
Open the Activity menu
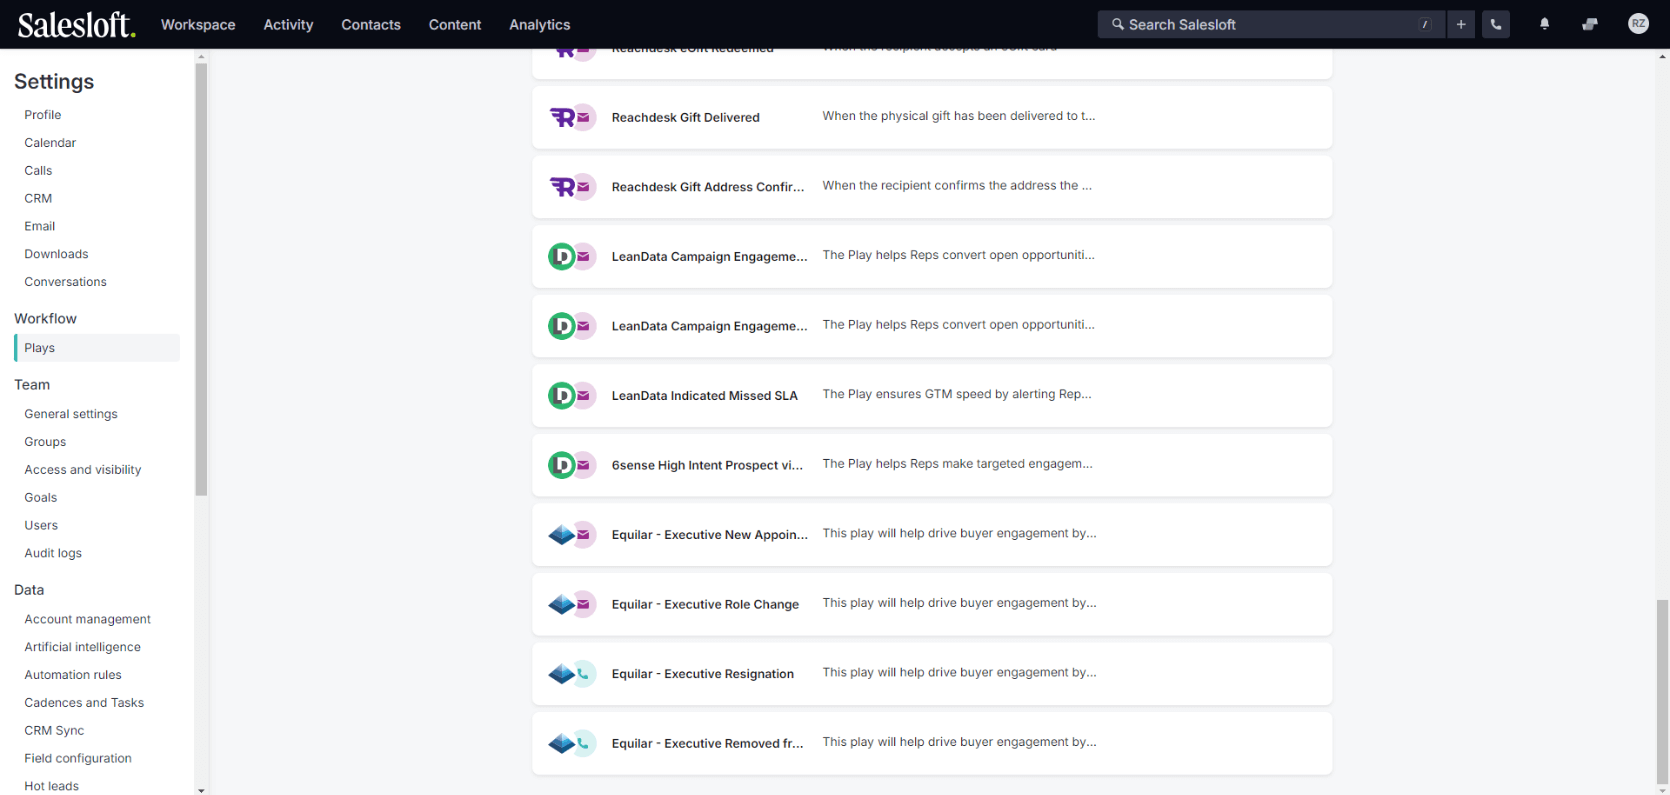click(x=288, y=24)
